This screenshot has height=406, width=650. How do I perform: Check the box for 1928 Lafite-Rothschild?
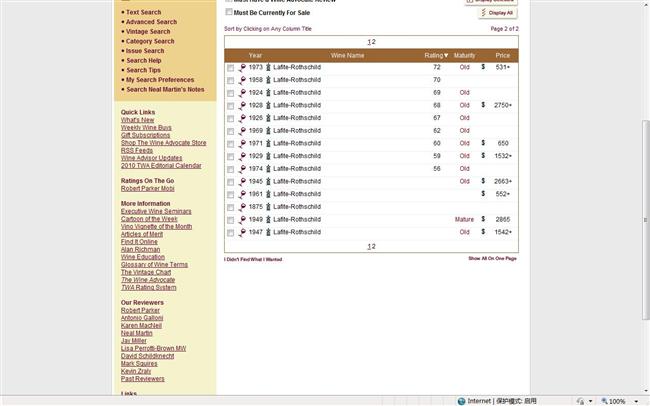(x=230, y=106)
